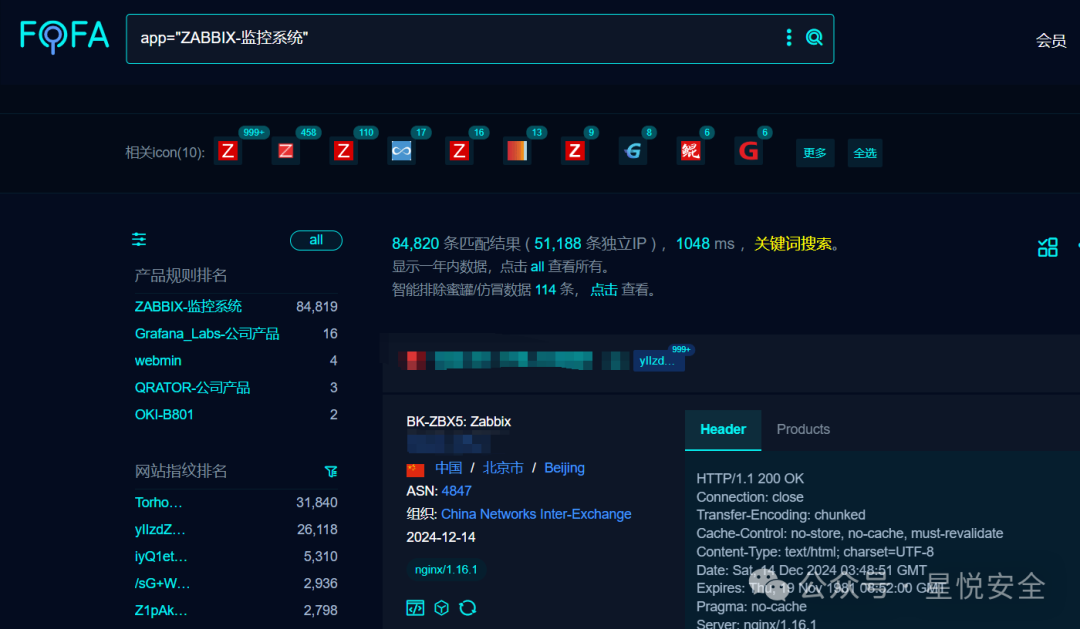Select fingerprint /sG+W… in ranking list

pos(163,584)
